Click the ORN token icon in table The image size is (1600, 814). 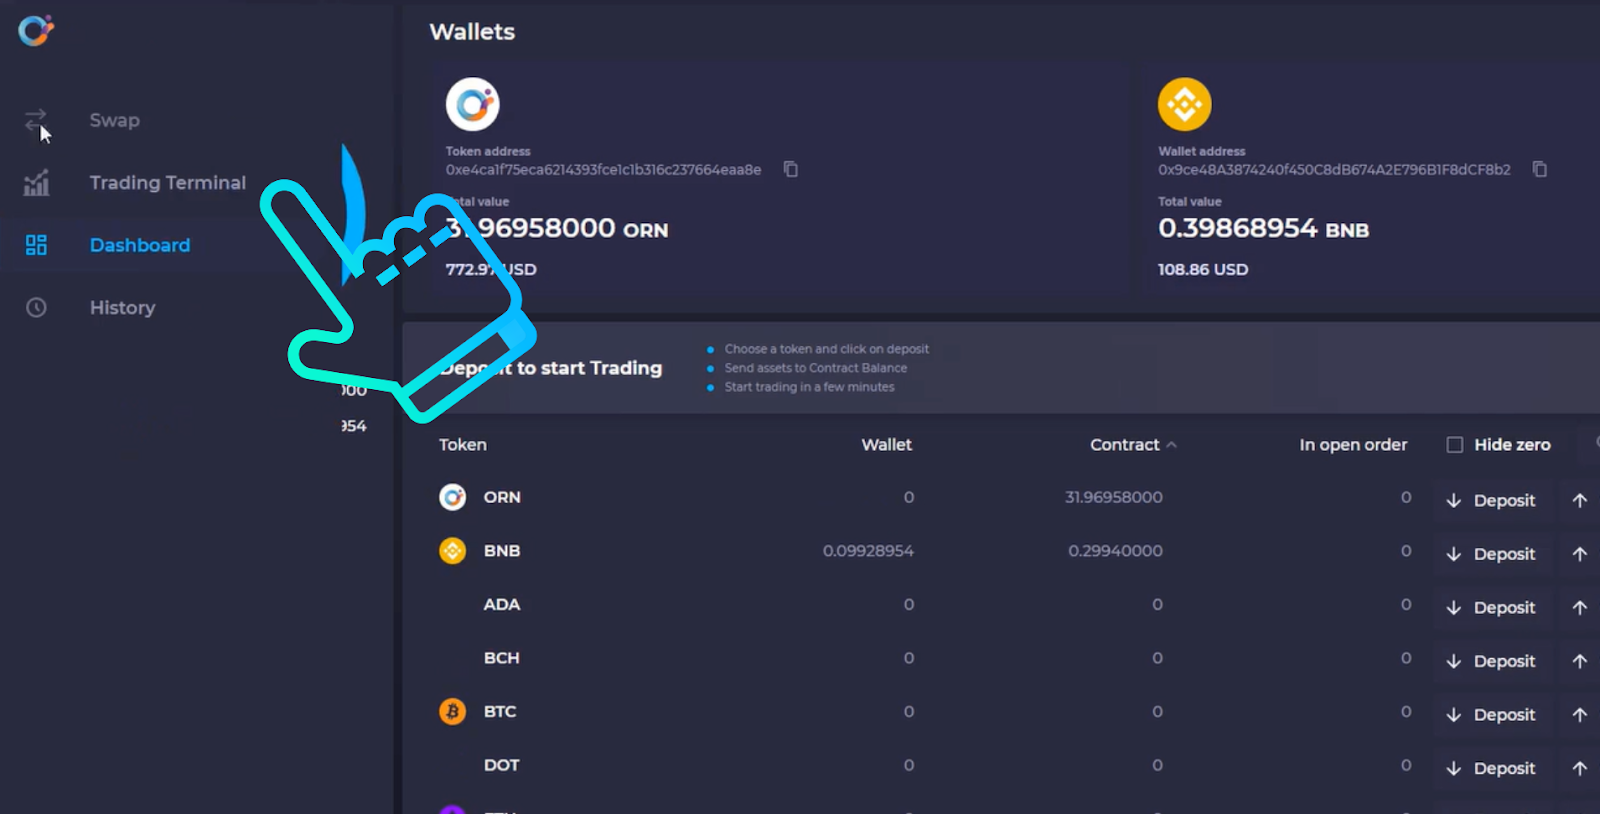pyautogui.click(x=453, y=497)
